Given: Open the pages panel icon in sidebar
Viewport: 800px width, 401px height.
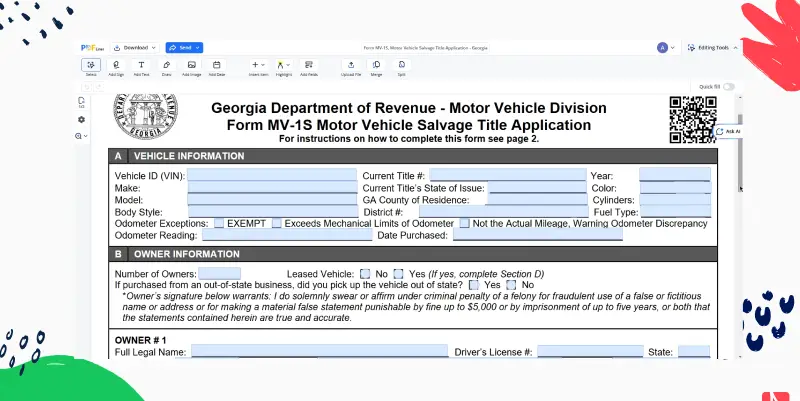Looking at the screenshot, I should pos(81,103).
